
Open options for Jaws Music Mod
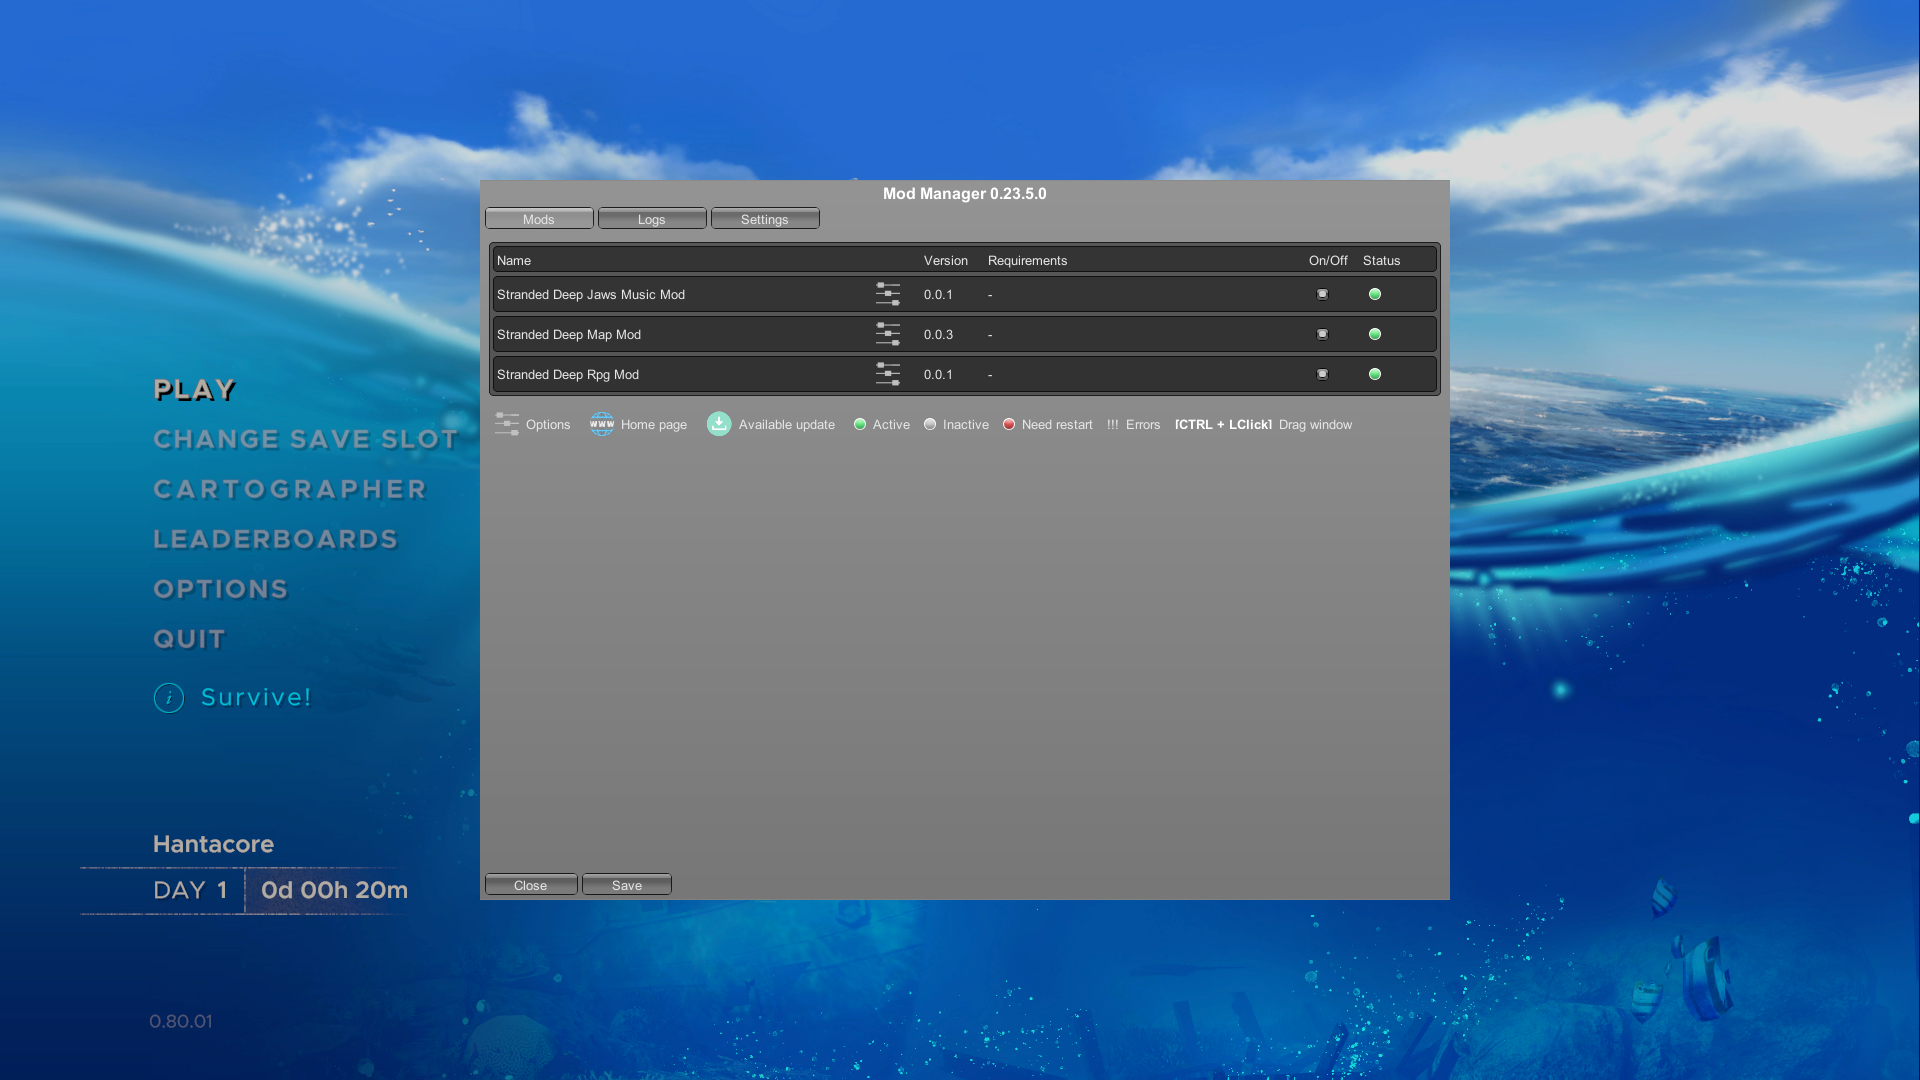pos(887,294)
